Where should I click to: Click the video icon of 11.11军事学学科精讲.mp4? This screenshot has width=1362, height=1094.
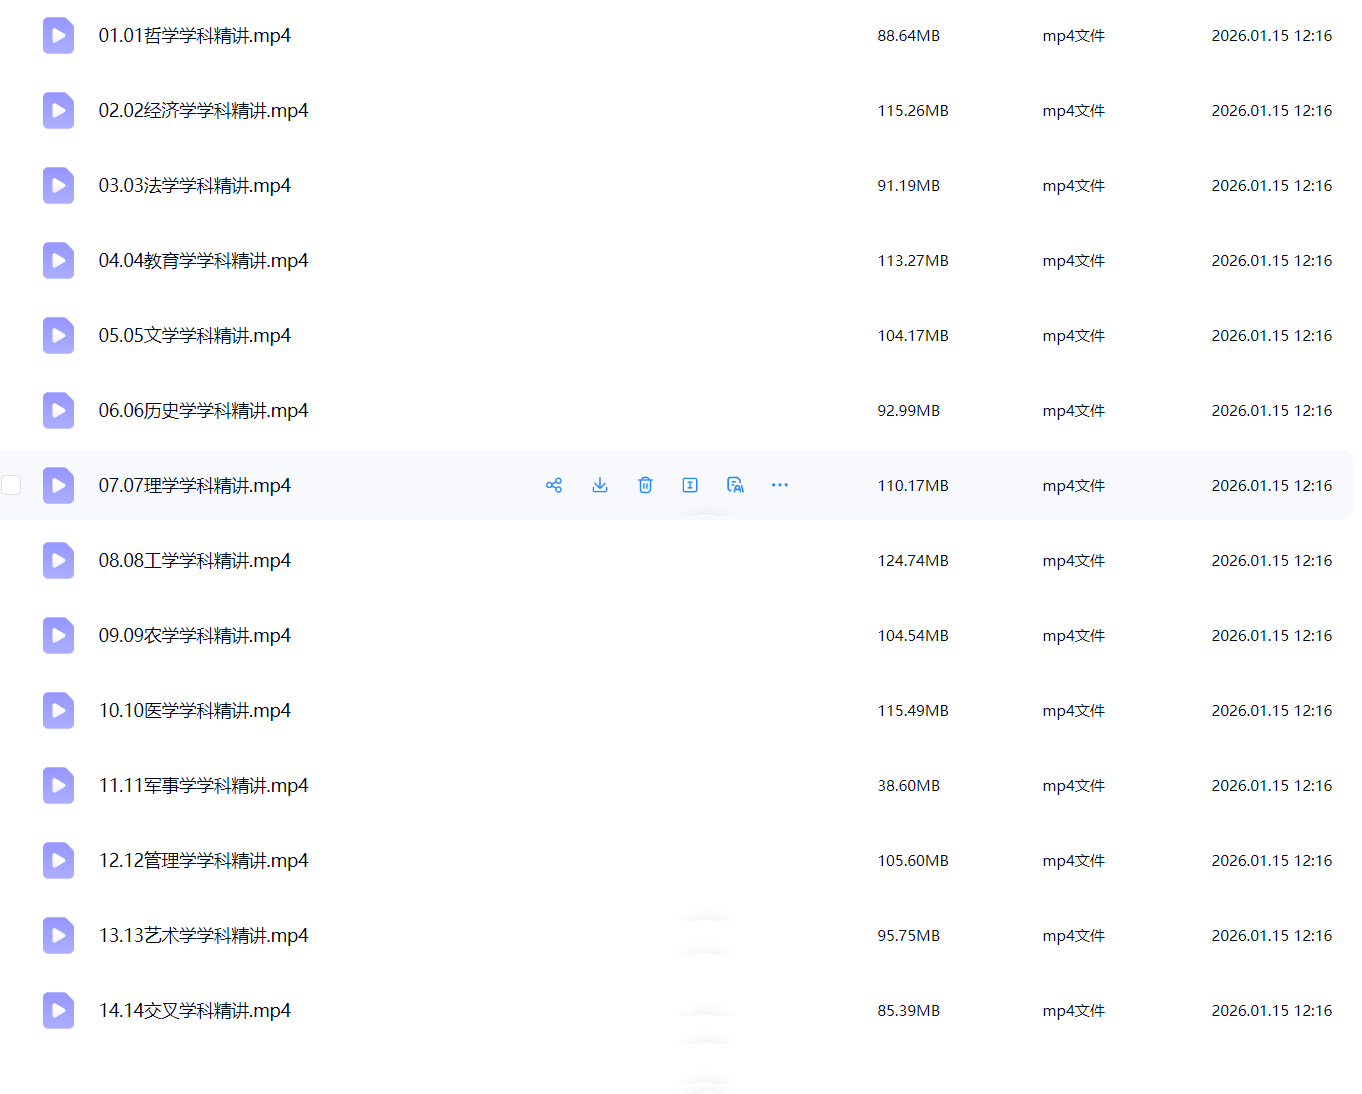click(x=58, y=786)
